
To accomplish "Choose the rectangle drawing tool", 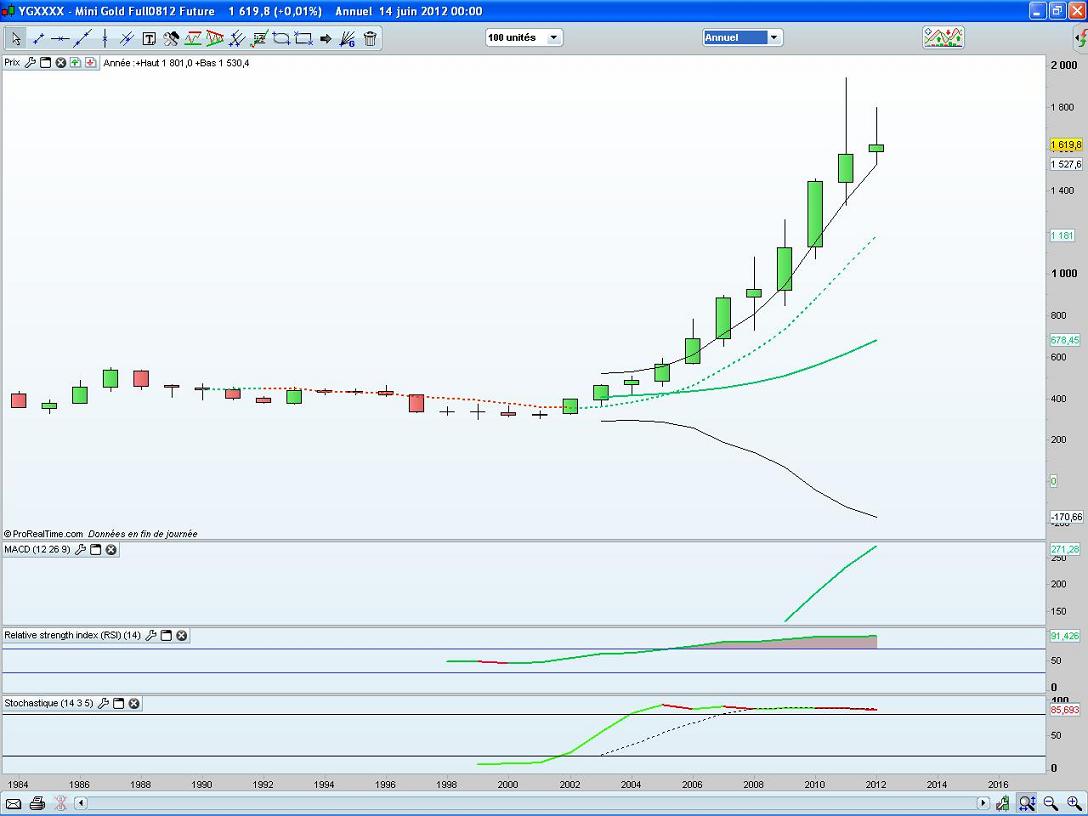I will tap(304, 39).
